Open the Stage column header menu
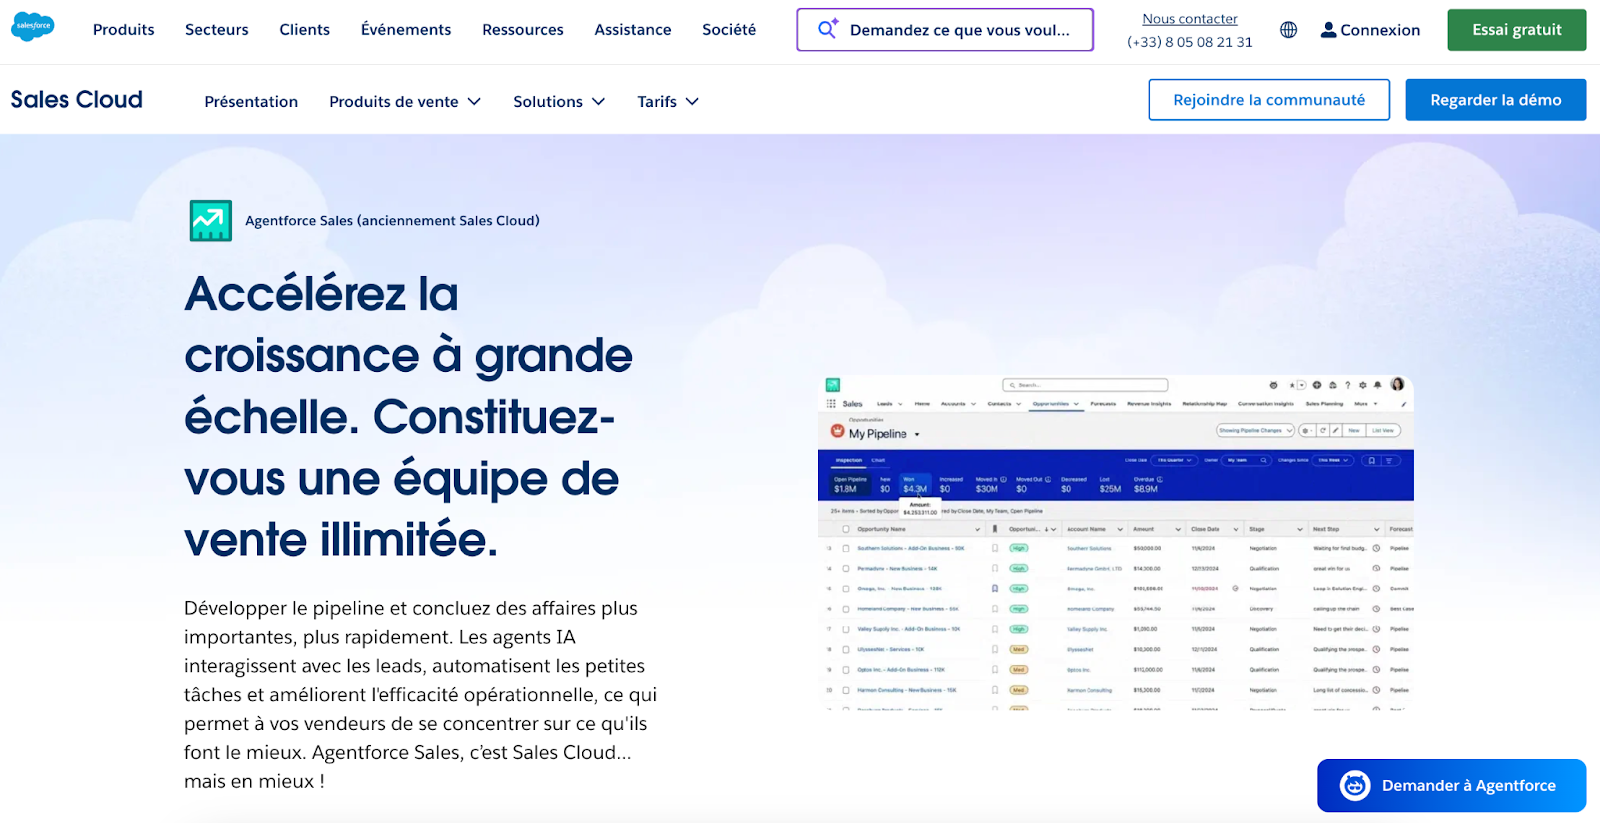Viewport: 1600px width, 823px height. point(1300,529)
